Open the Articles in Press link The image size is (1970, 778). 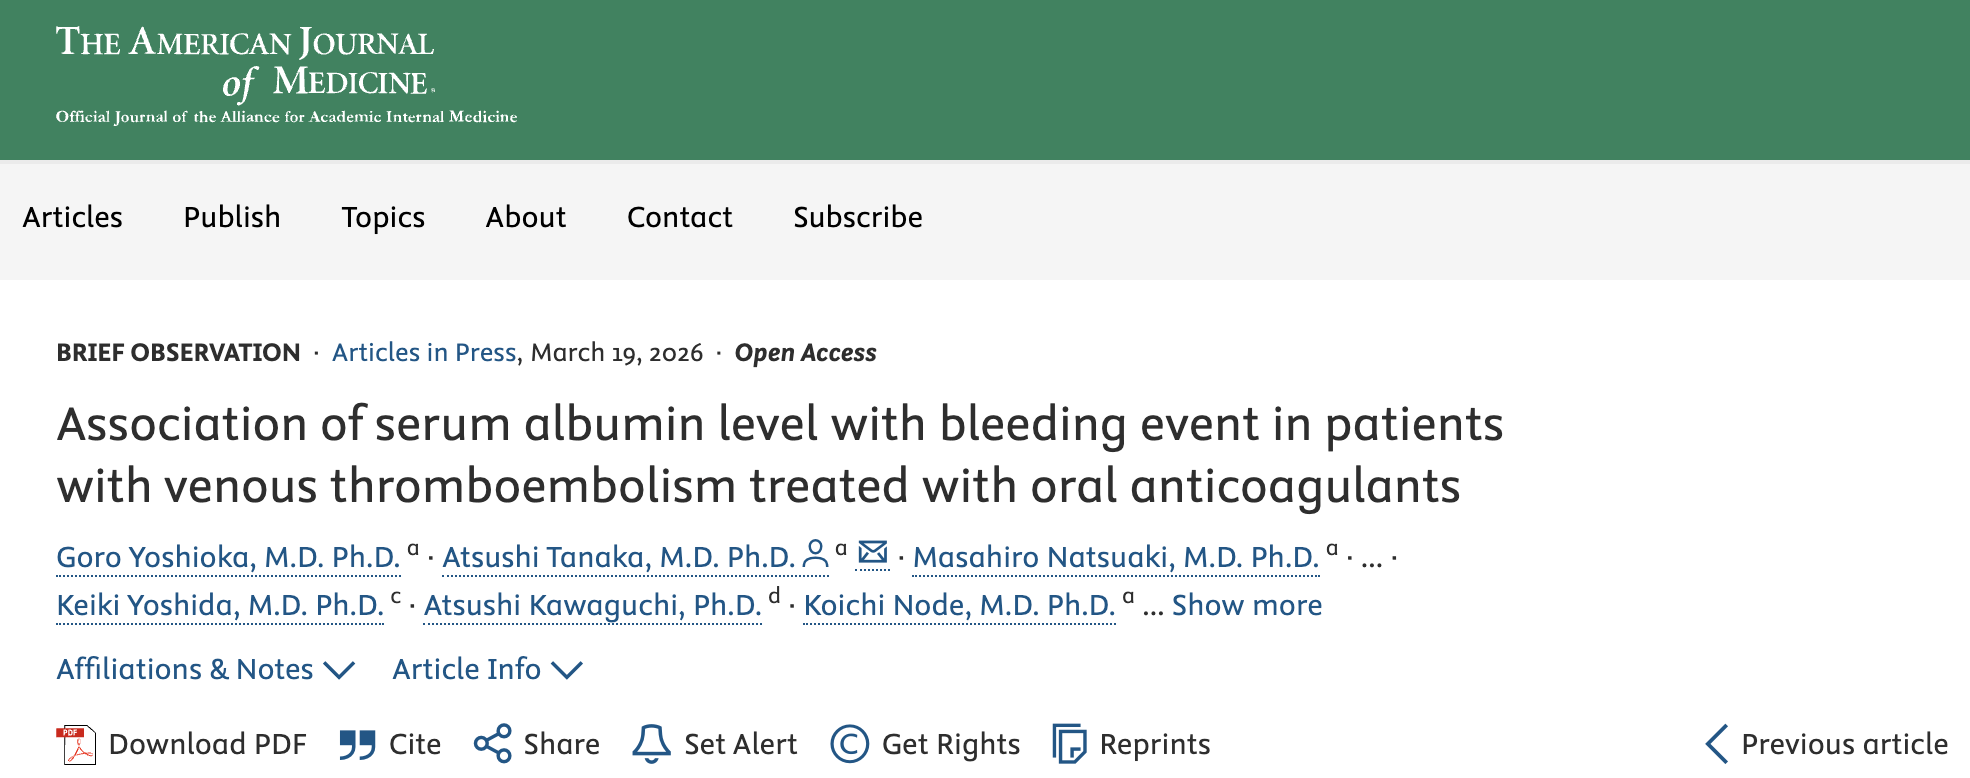tap(424, 353)
